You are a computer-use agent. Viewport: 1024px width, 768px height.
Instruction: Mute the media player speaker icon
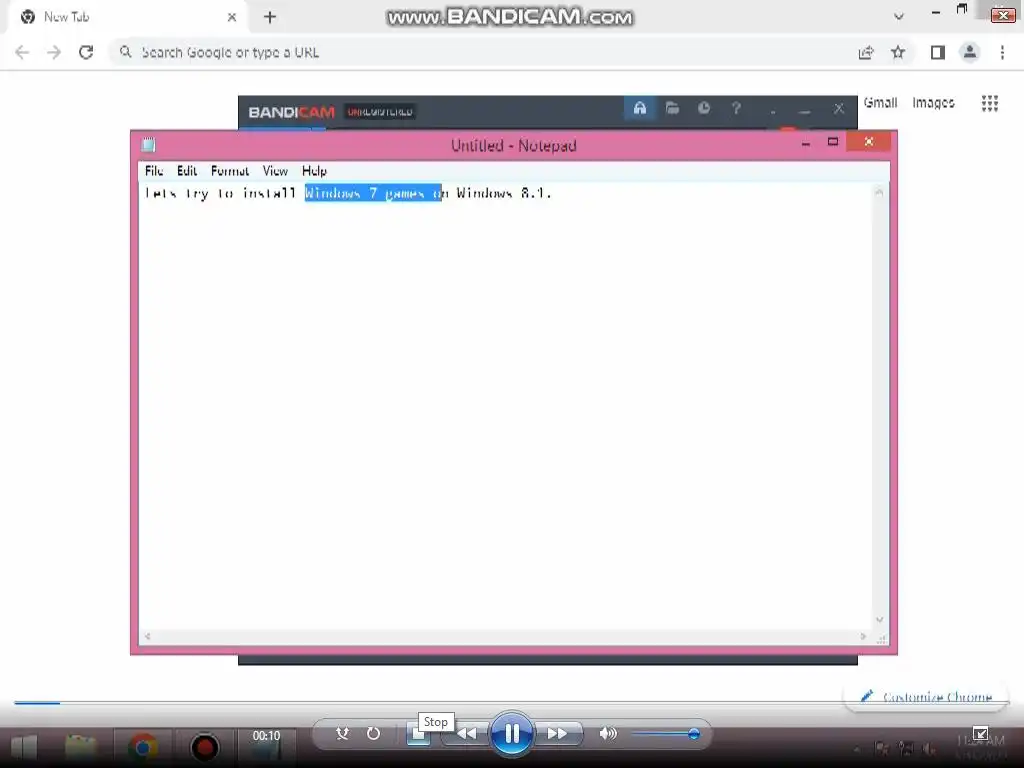(607, 733)
